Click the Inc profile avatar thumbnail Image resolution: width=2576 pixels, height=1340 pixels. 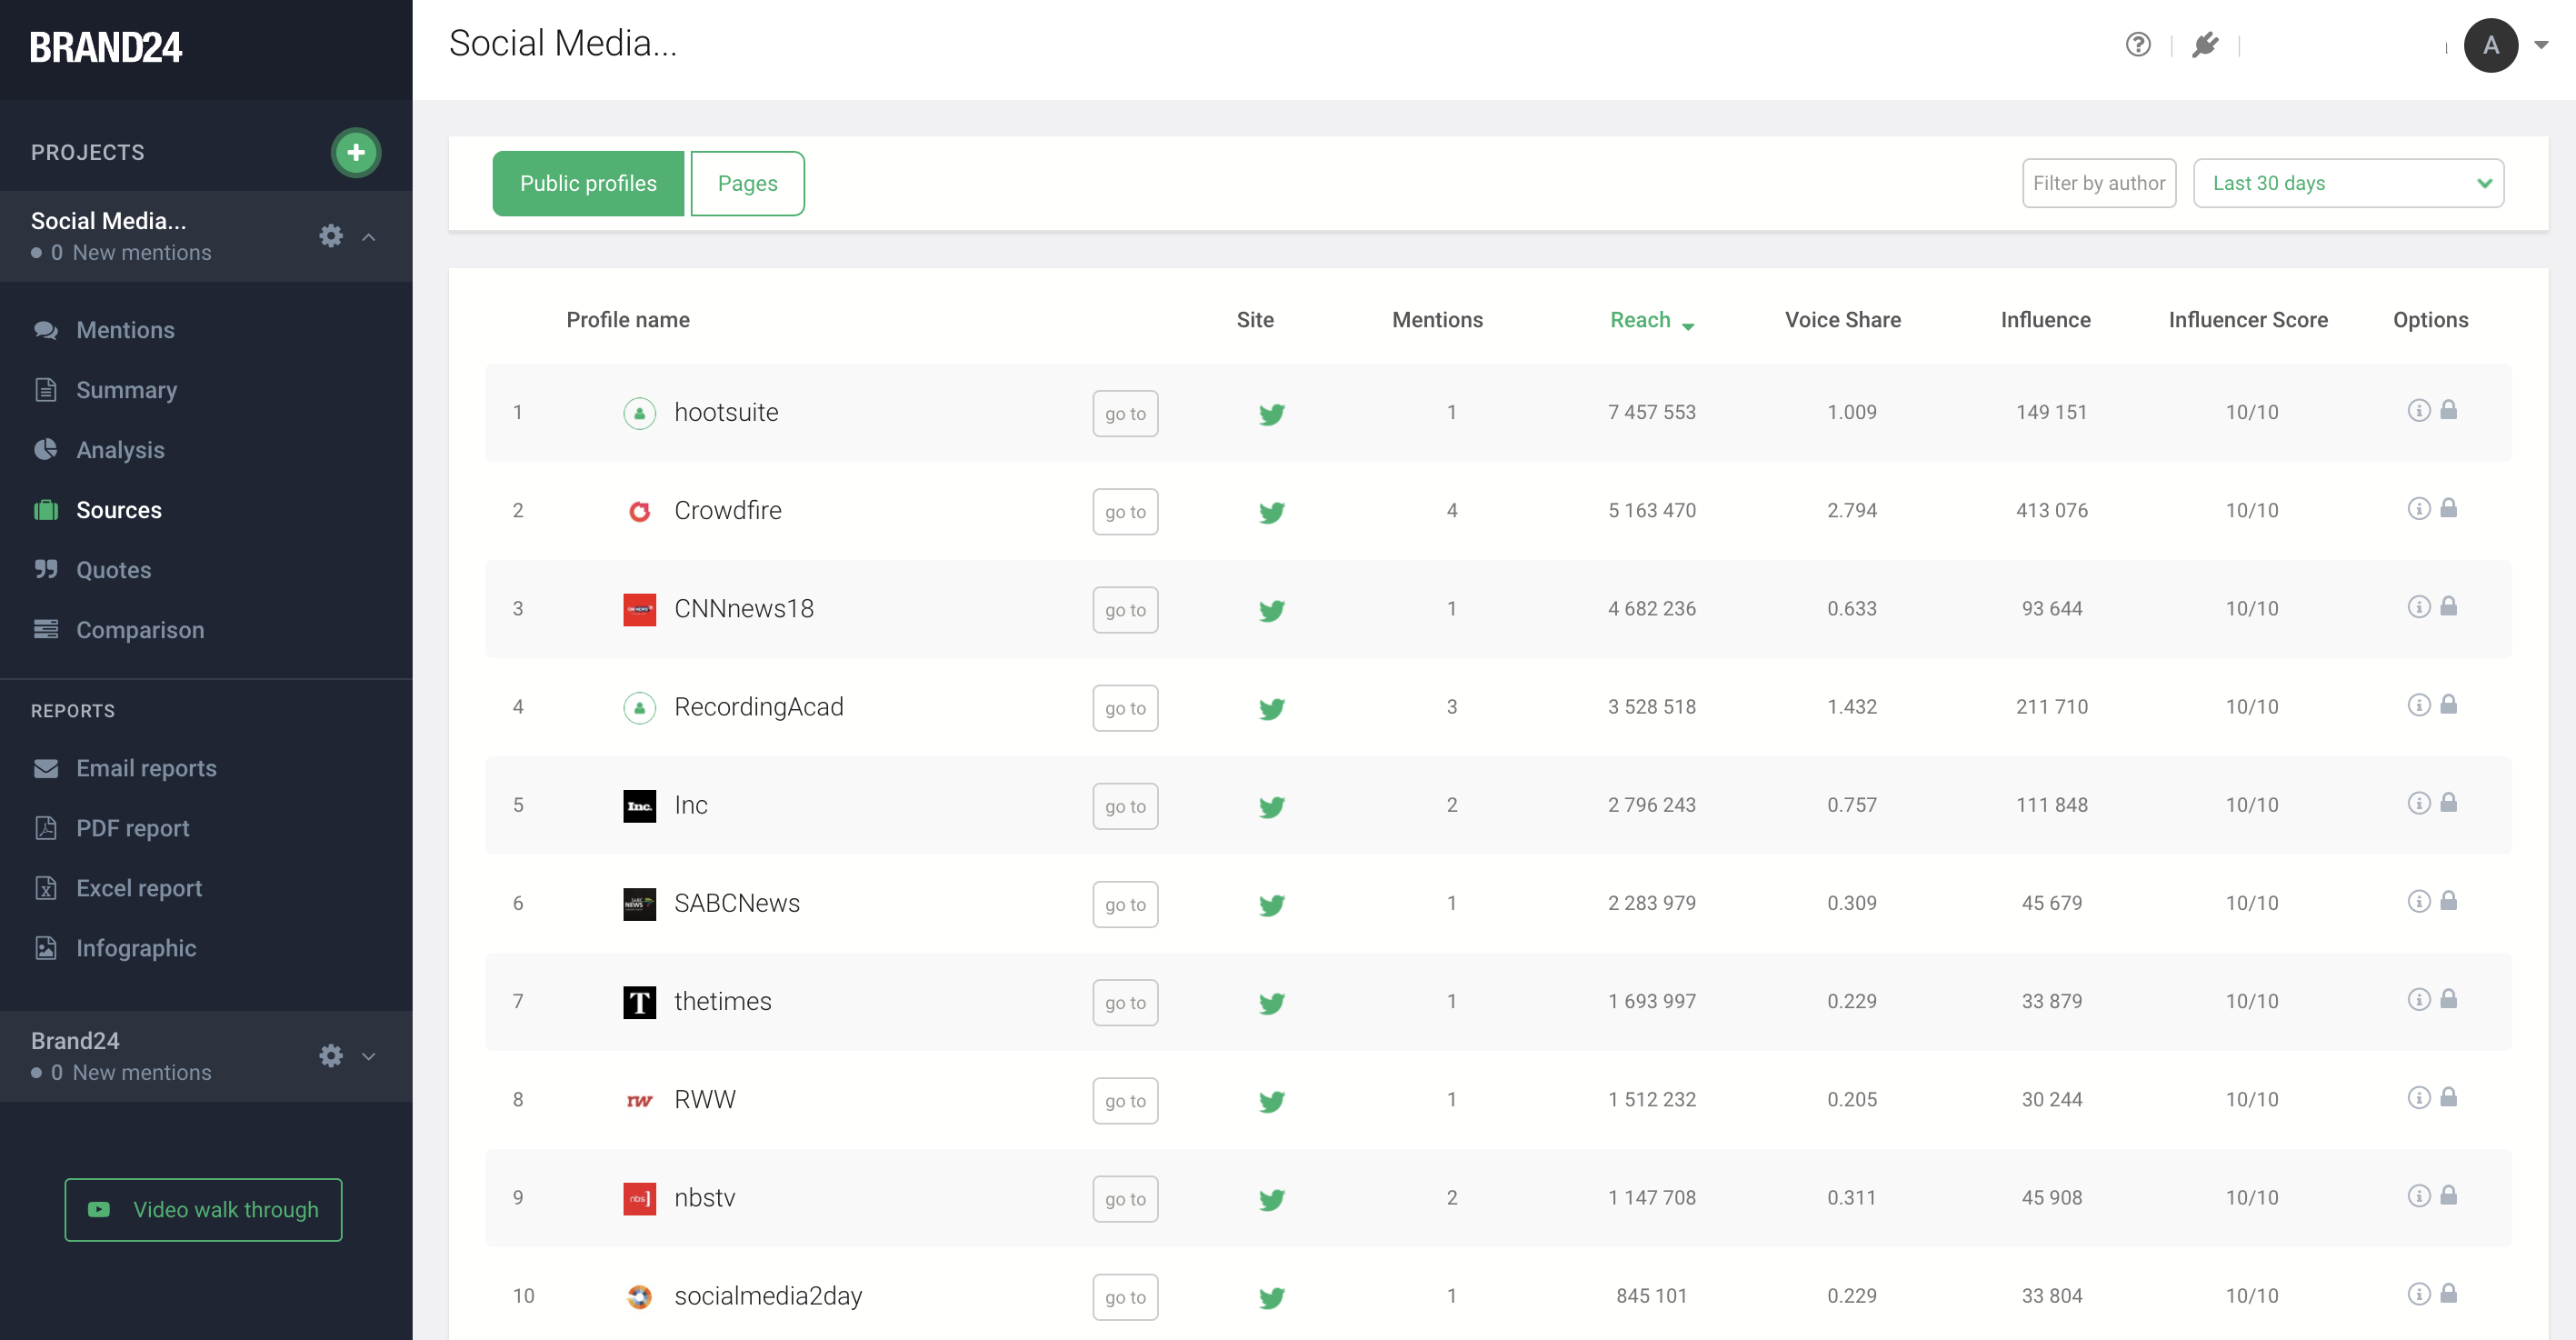click(x=639, y=806)
